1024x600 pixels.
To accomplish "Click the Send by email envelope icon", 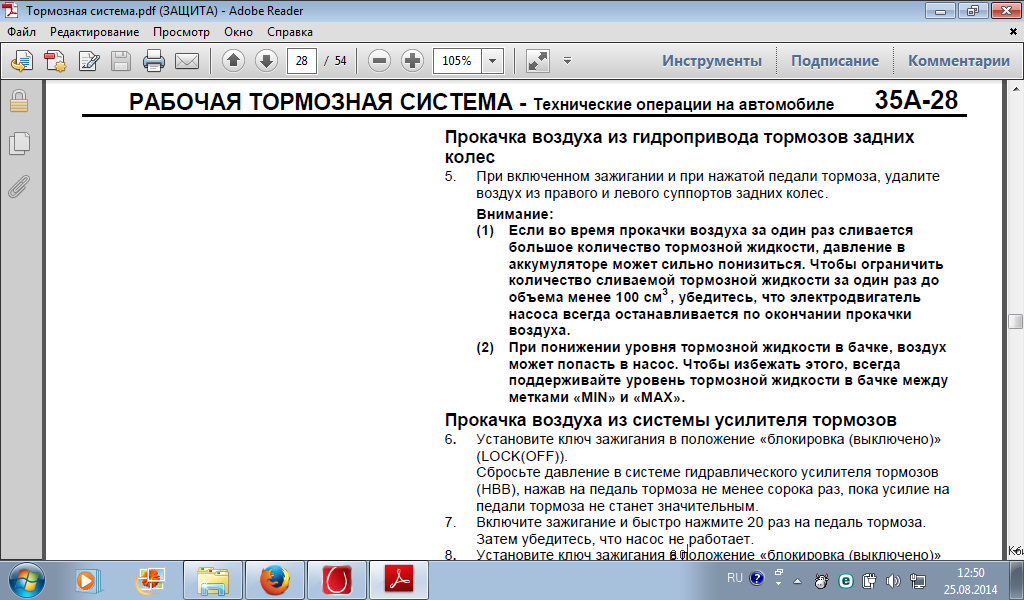I will (x=186, y=61).
